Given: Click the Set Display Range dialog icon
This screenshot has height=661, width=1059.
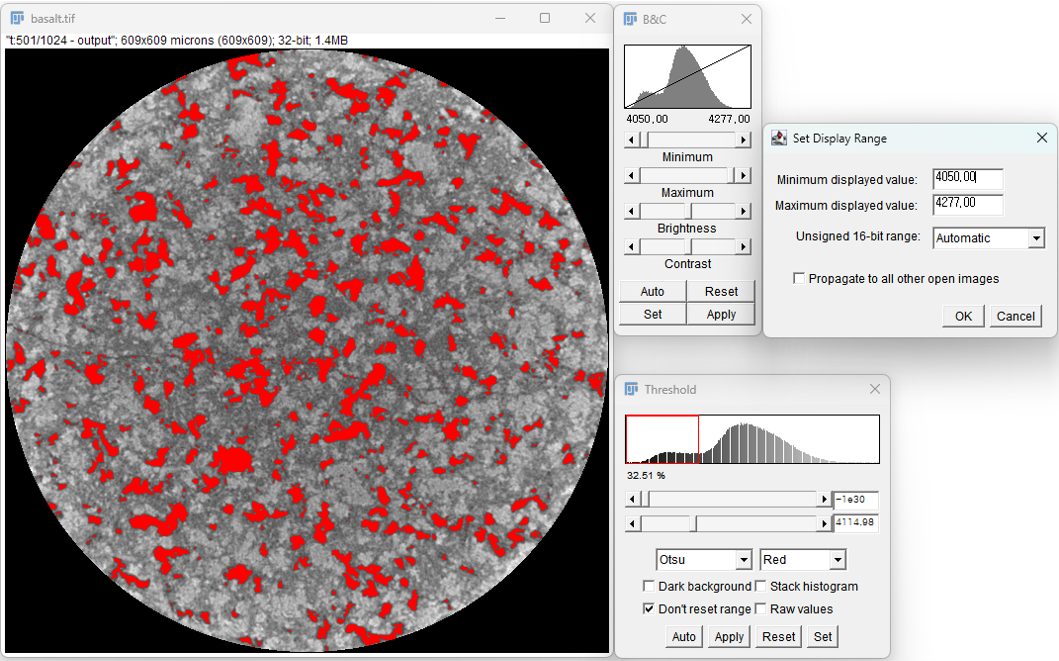Looking at the screenshot, I should (x=780, y=138).
